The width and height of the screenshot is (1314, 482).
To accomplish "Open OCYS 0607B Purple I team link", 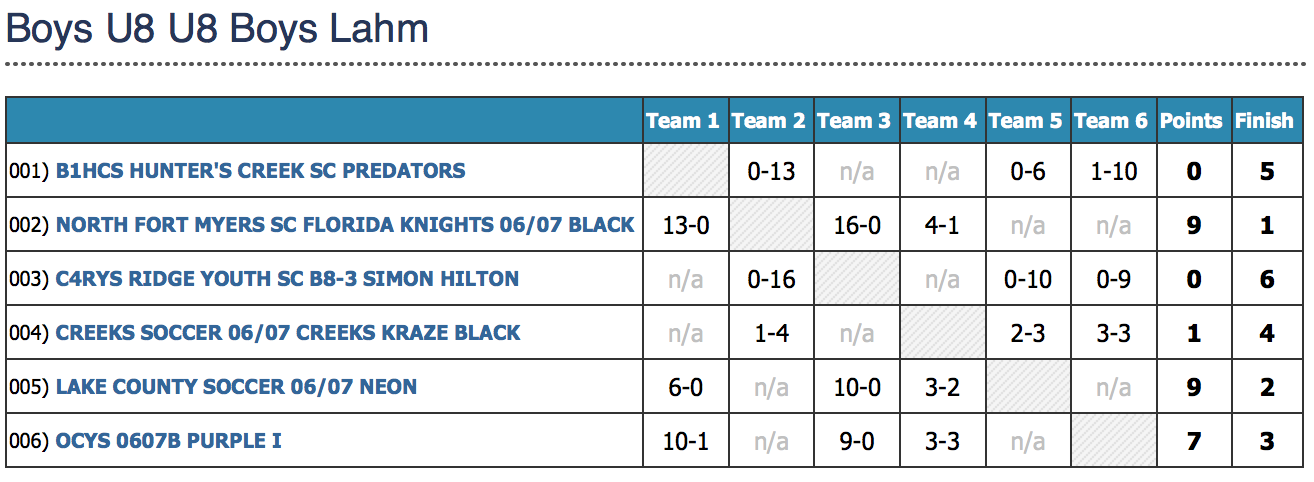I will pos(168,441).
